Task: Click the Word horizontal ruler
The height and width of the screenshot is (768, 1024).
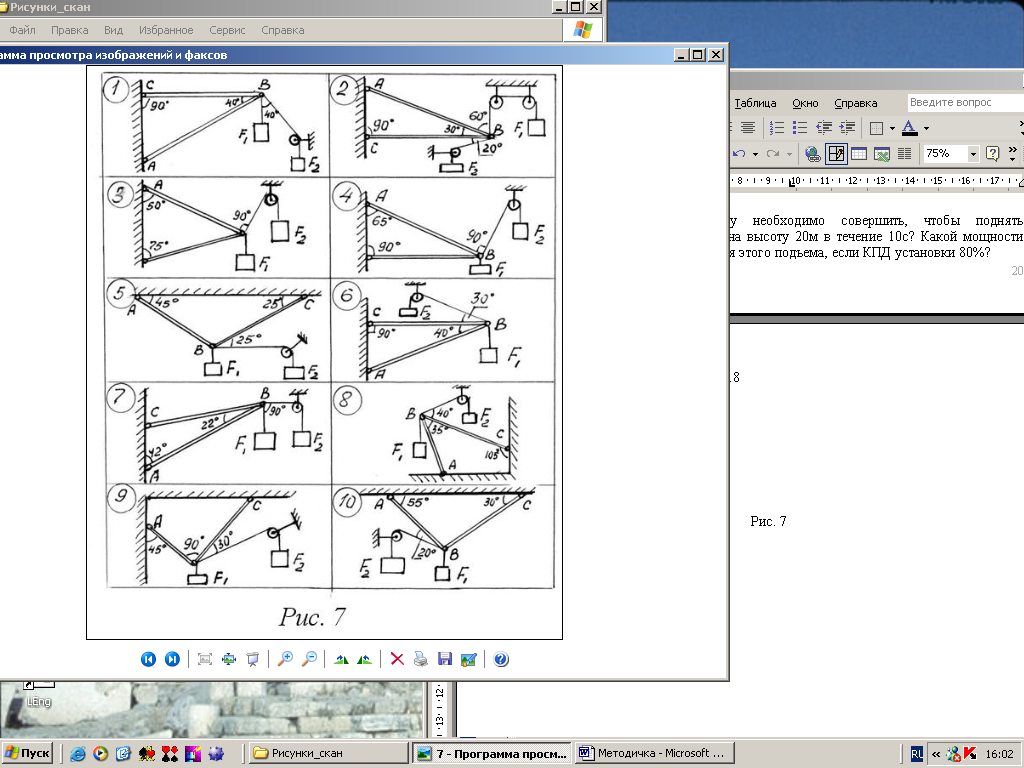Action: [x=876, y=180]
